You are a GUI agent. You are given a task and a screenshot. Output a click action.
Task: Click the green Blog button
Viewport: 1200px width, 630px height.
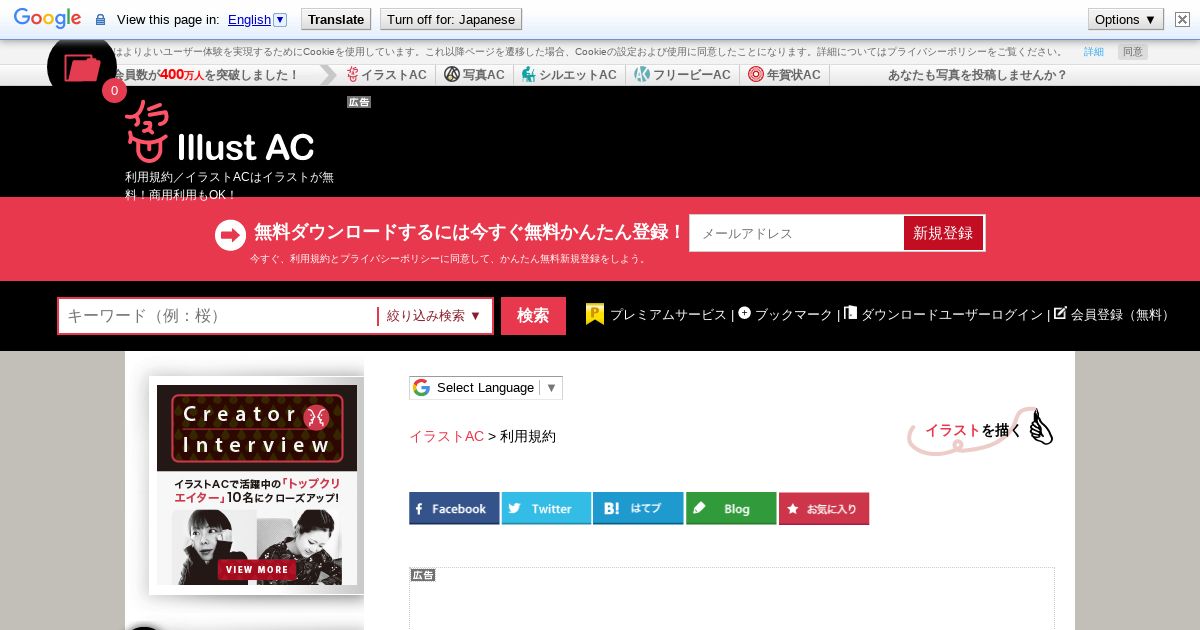(731, 508)
